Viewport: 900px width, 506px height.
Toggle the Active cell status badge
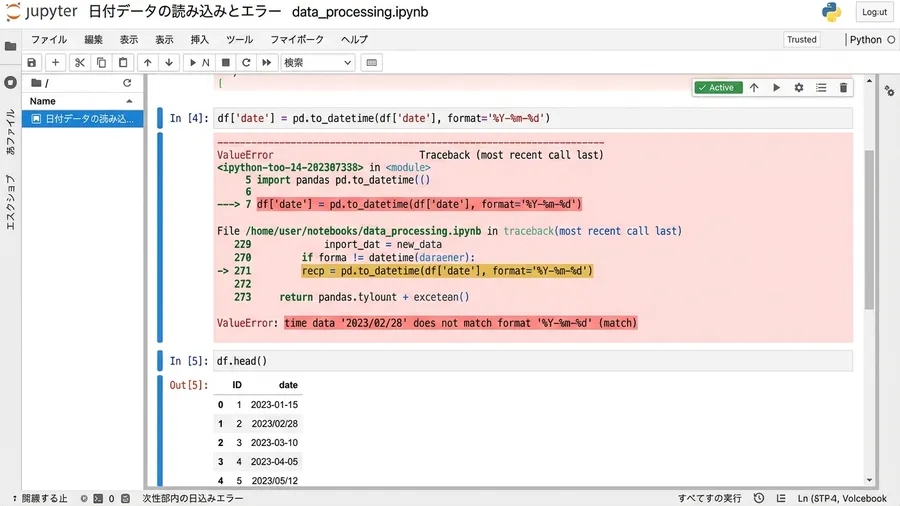click(718, 88)
